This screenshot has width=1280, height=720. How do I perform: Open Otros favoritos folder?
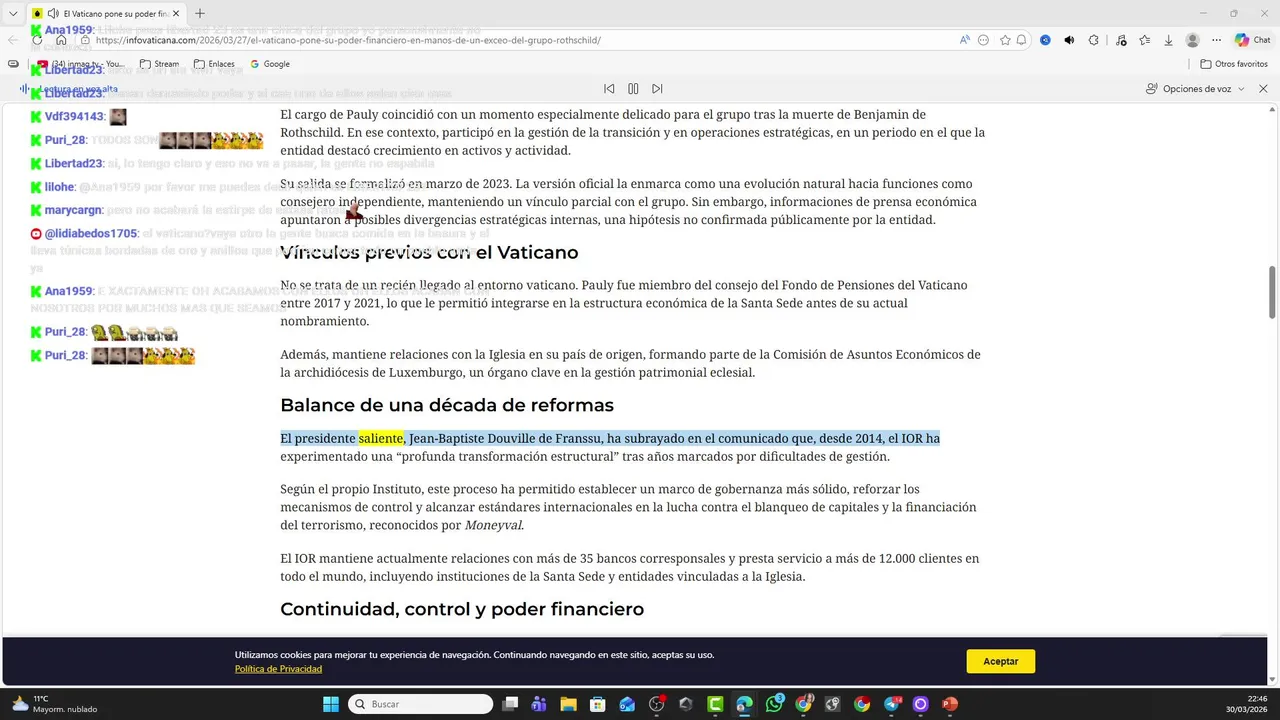pos(1233,64)
